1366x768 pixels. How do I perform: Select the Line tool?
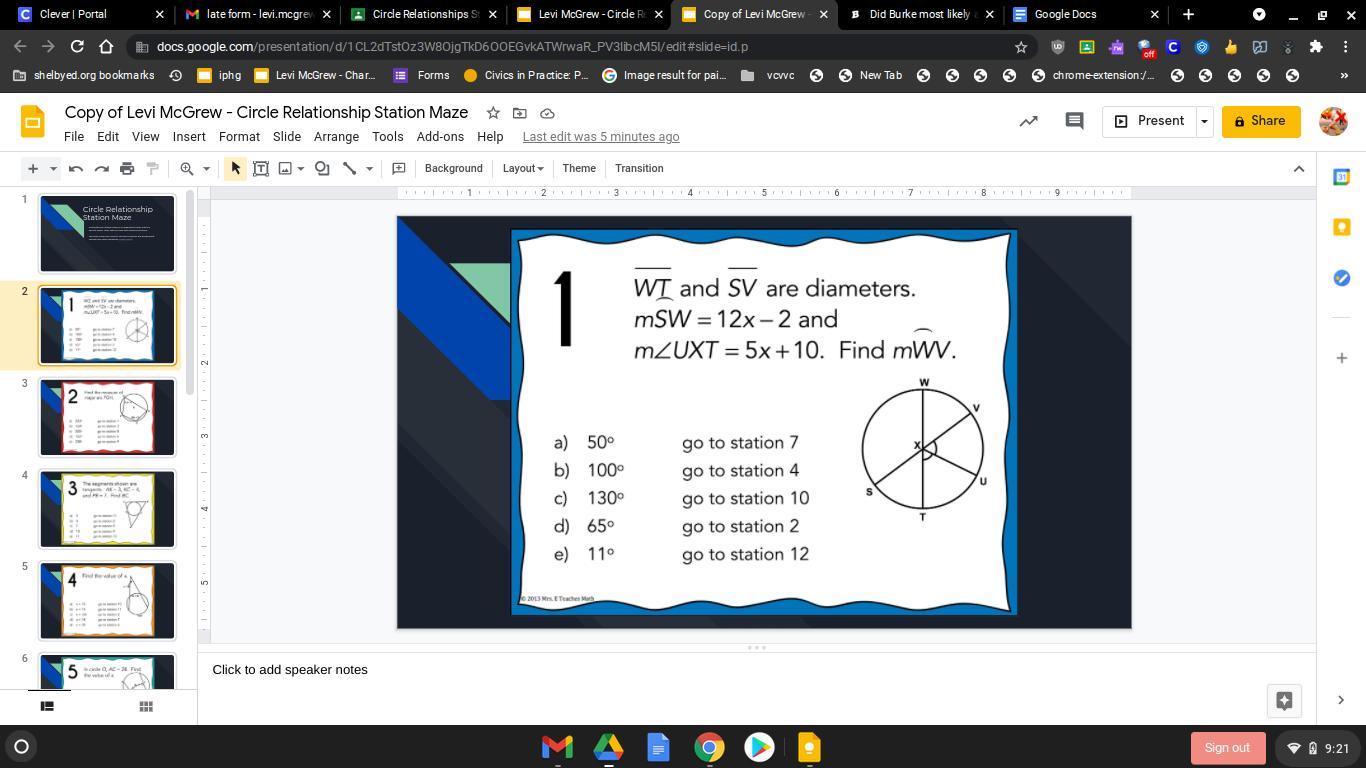tap(350, 168)
